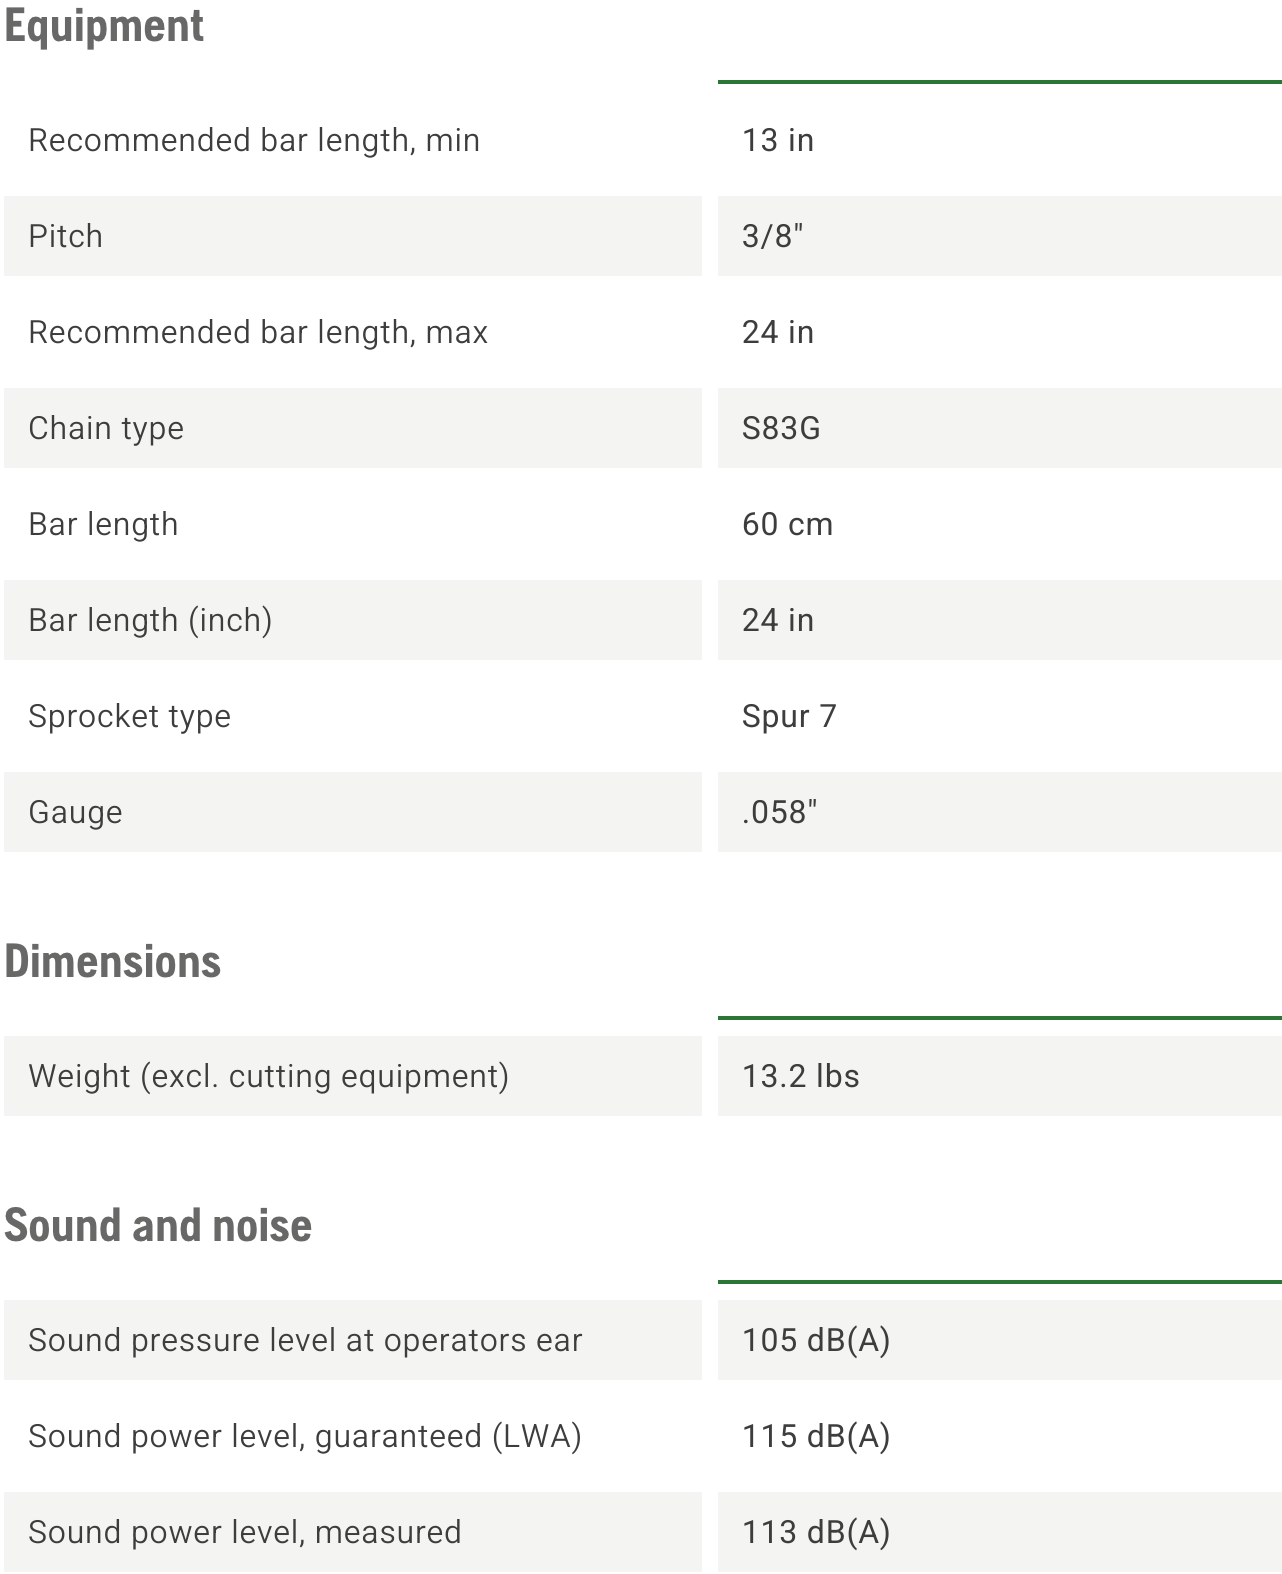This screenshot has width=1282, height=1574.
Task: Click Sound power level, measured label
Action: click(x=245, y=1532)
